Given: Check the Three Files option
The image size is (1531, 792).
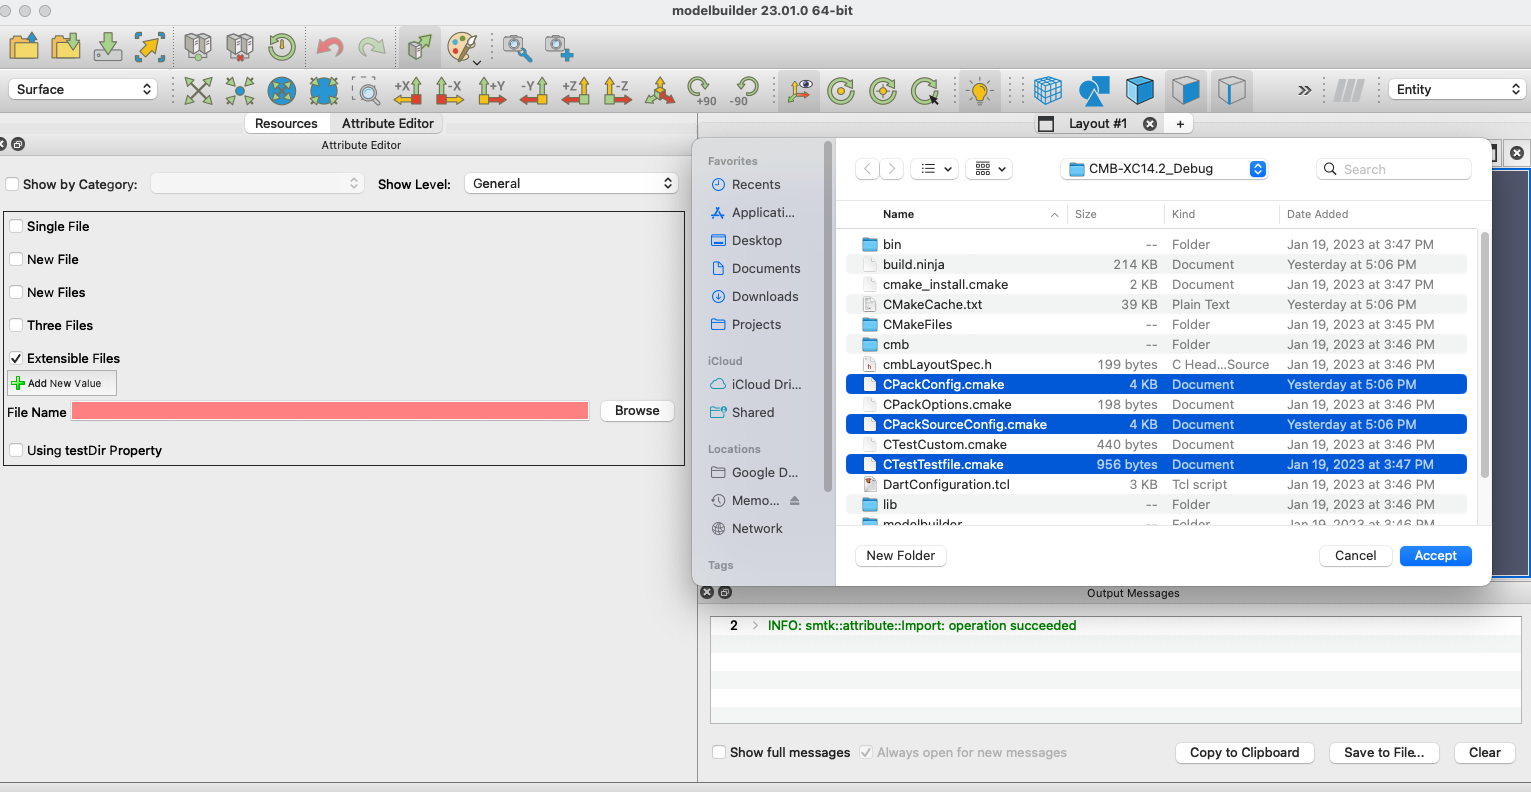Looking at the screenshot, I should 16,325.
